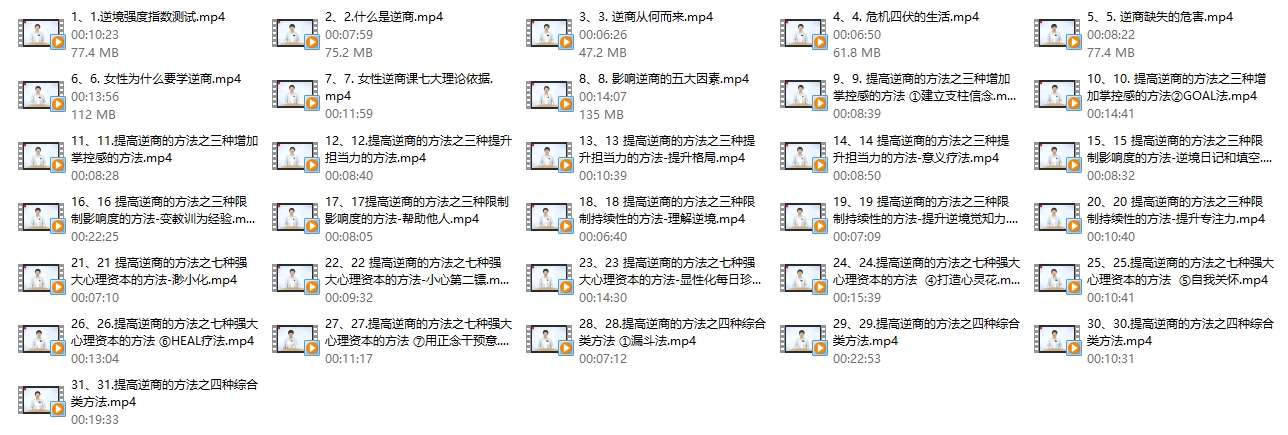Select file name 8.影响逆商的五大因素.mp4
Viewport: 1288px width, 435px height.
click(664, 78)
